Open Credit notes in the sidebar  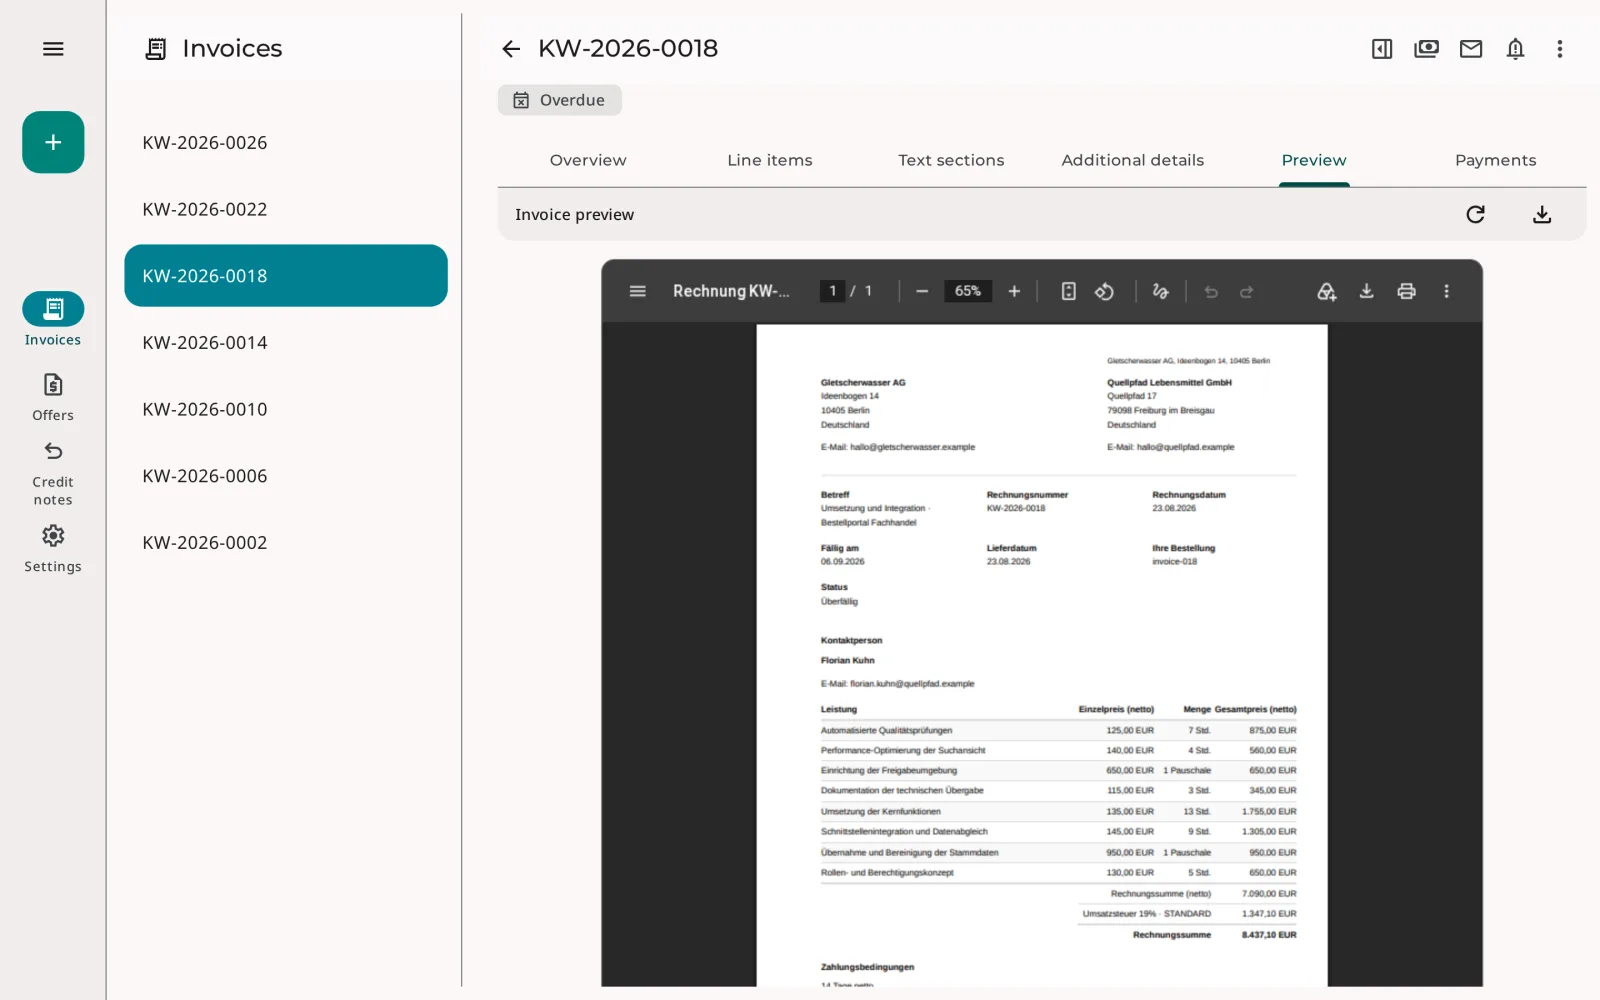pyautogui.click(x=53, y=474)
